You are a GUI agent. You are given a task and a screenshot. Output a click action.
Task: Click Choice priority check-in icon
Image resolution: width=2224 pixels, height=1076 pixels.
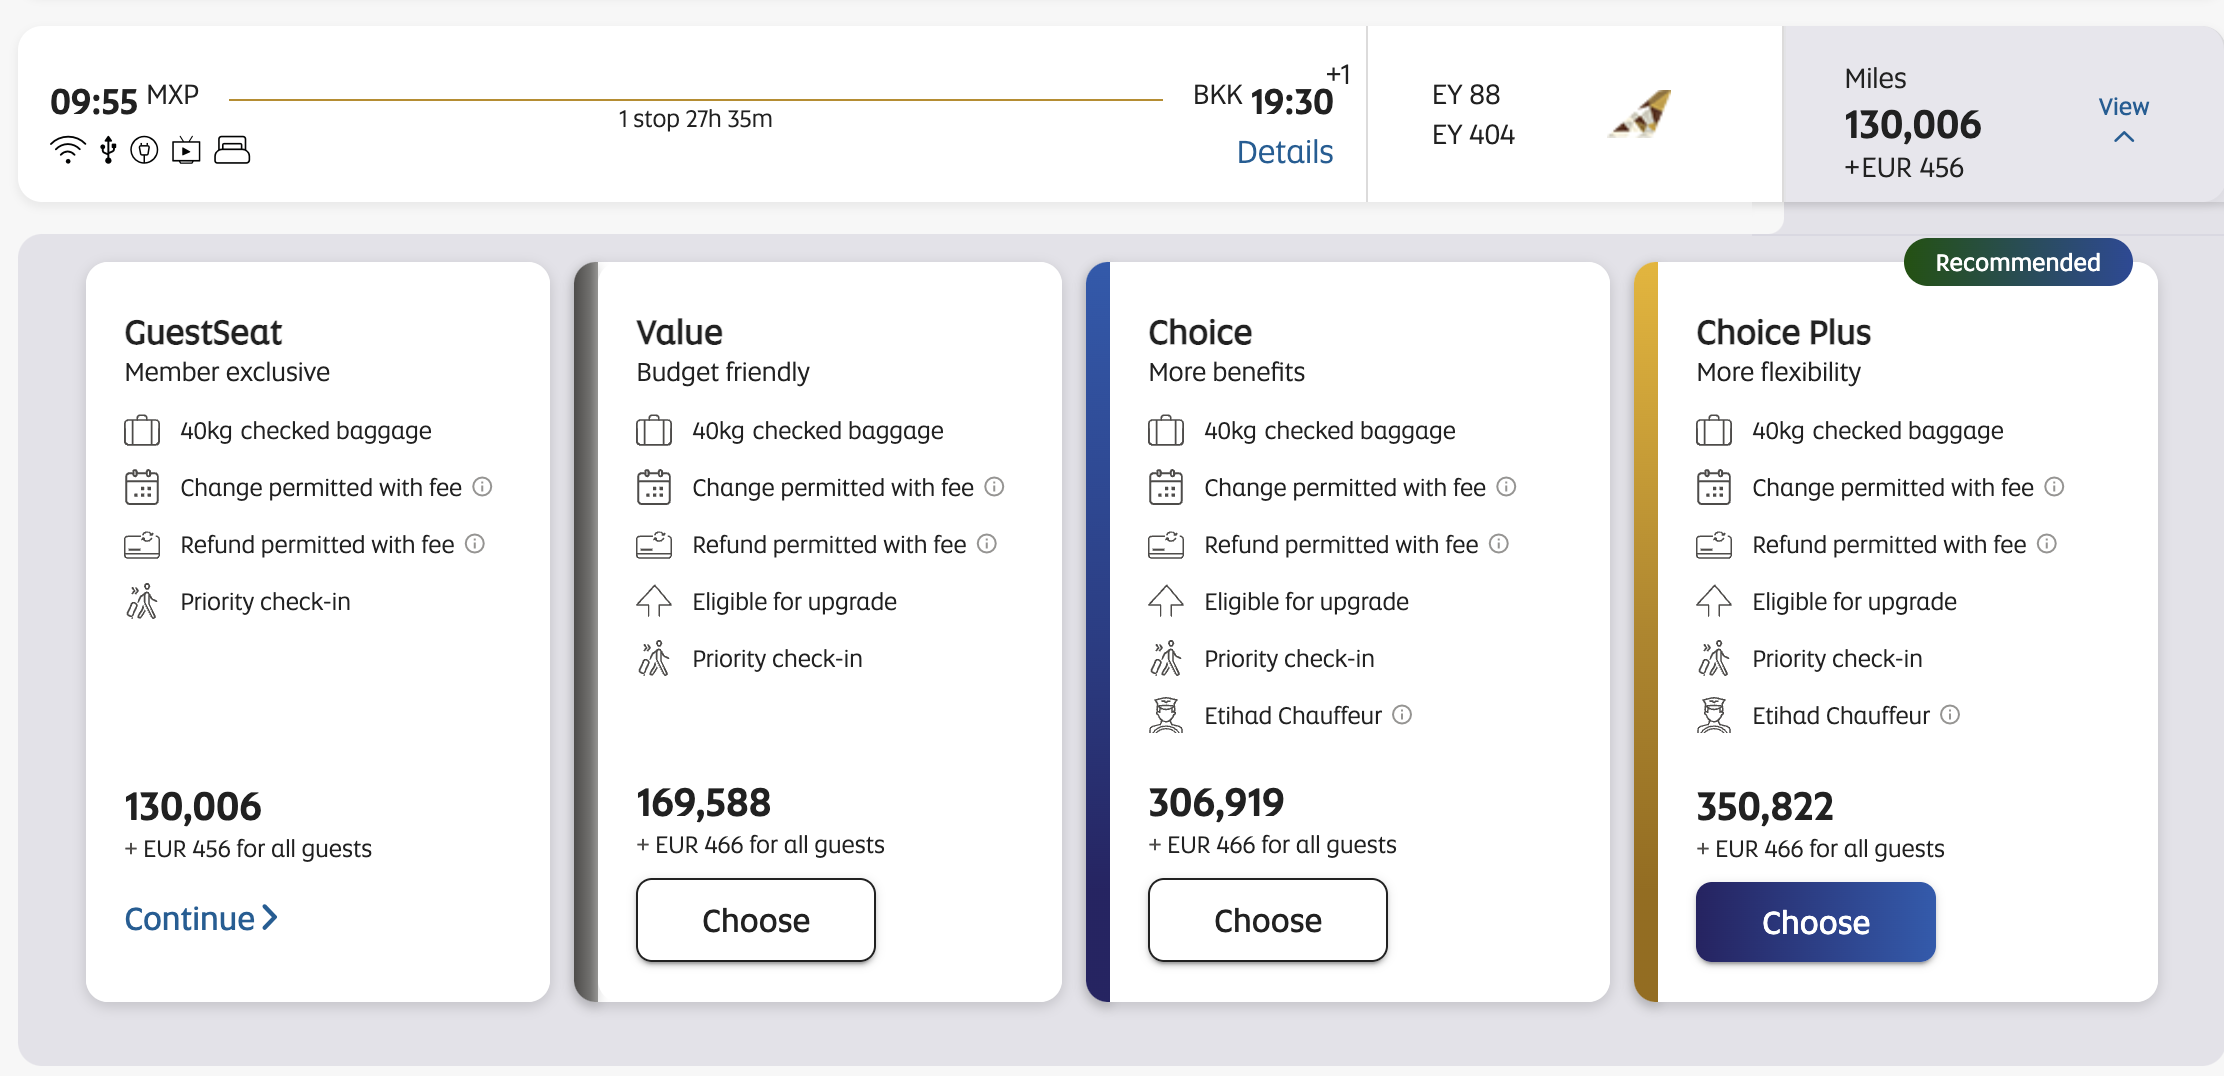[1166, 658]
